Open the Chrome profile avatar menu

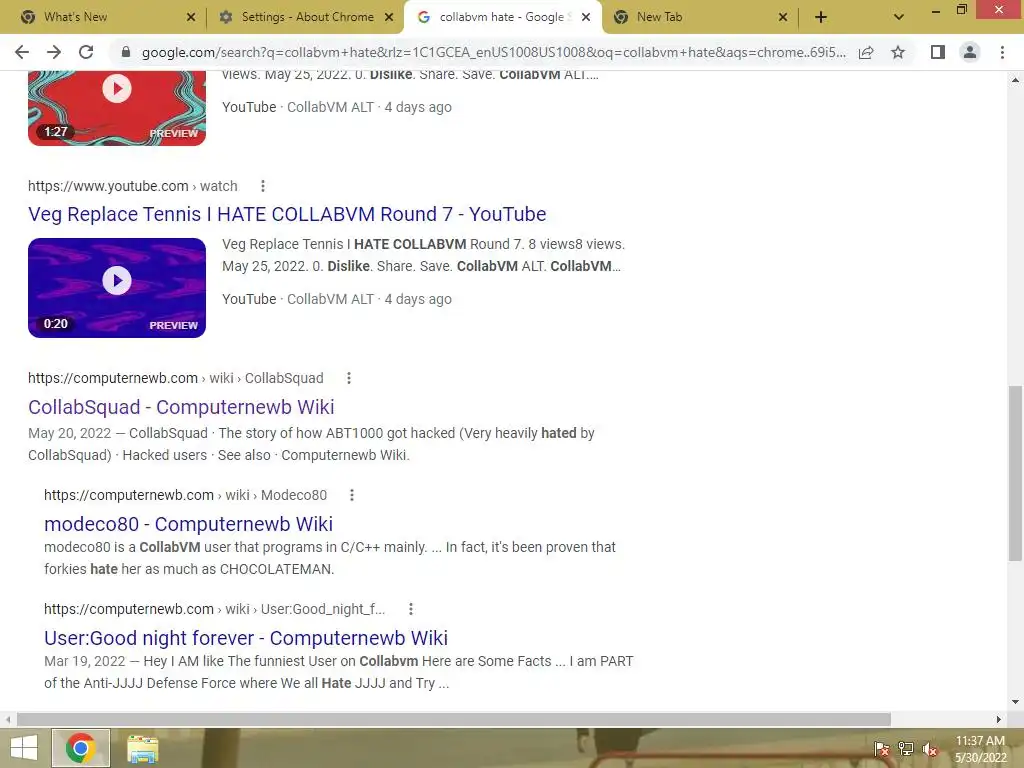970,52
